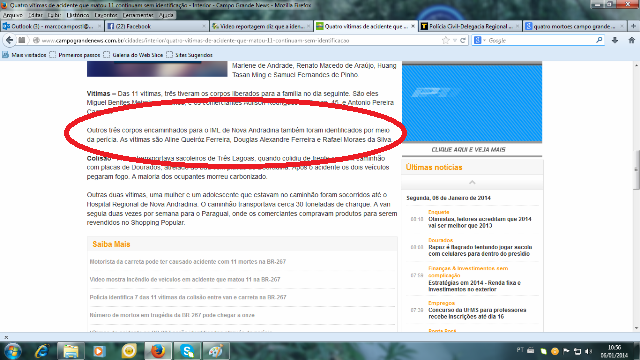Screen dimensions: 640x360
Task: Open the Favoritos menu
Action: (106, 15)
